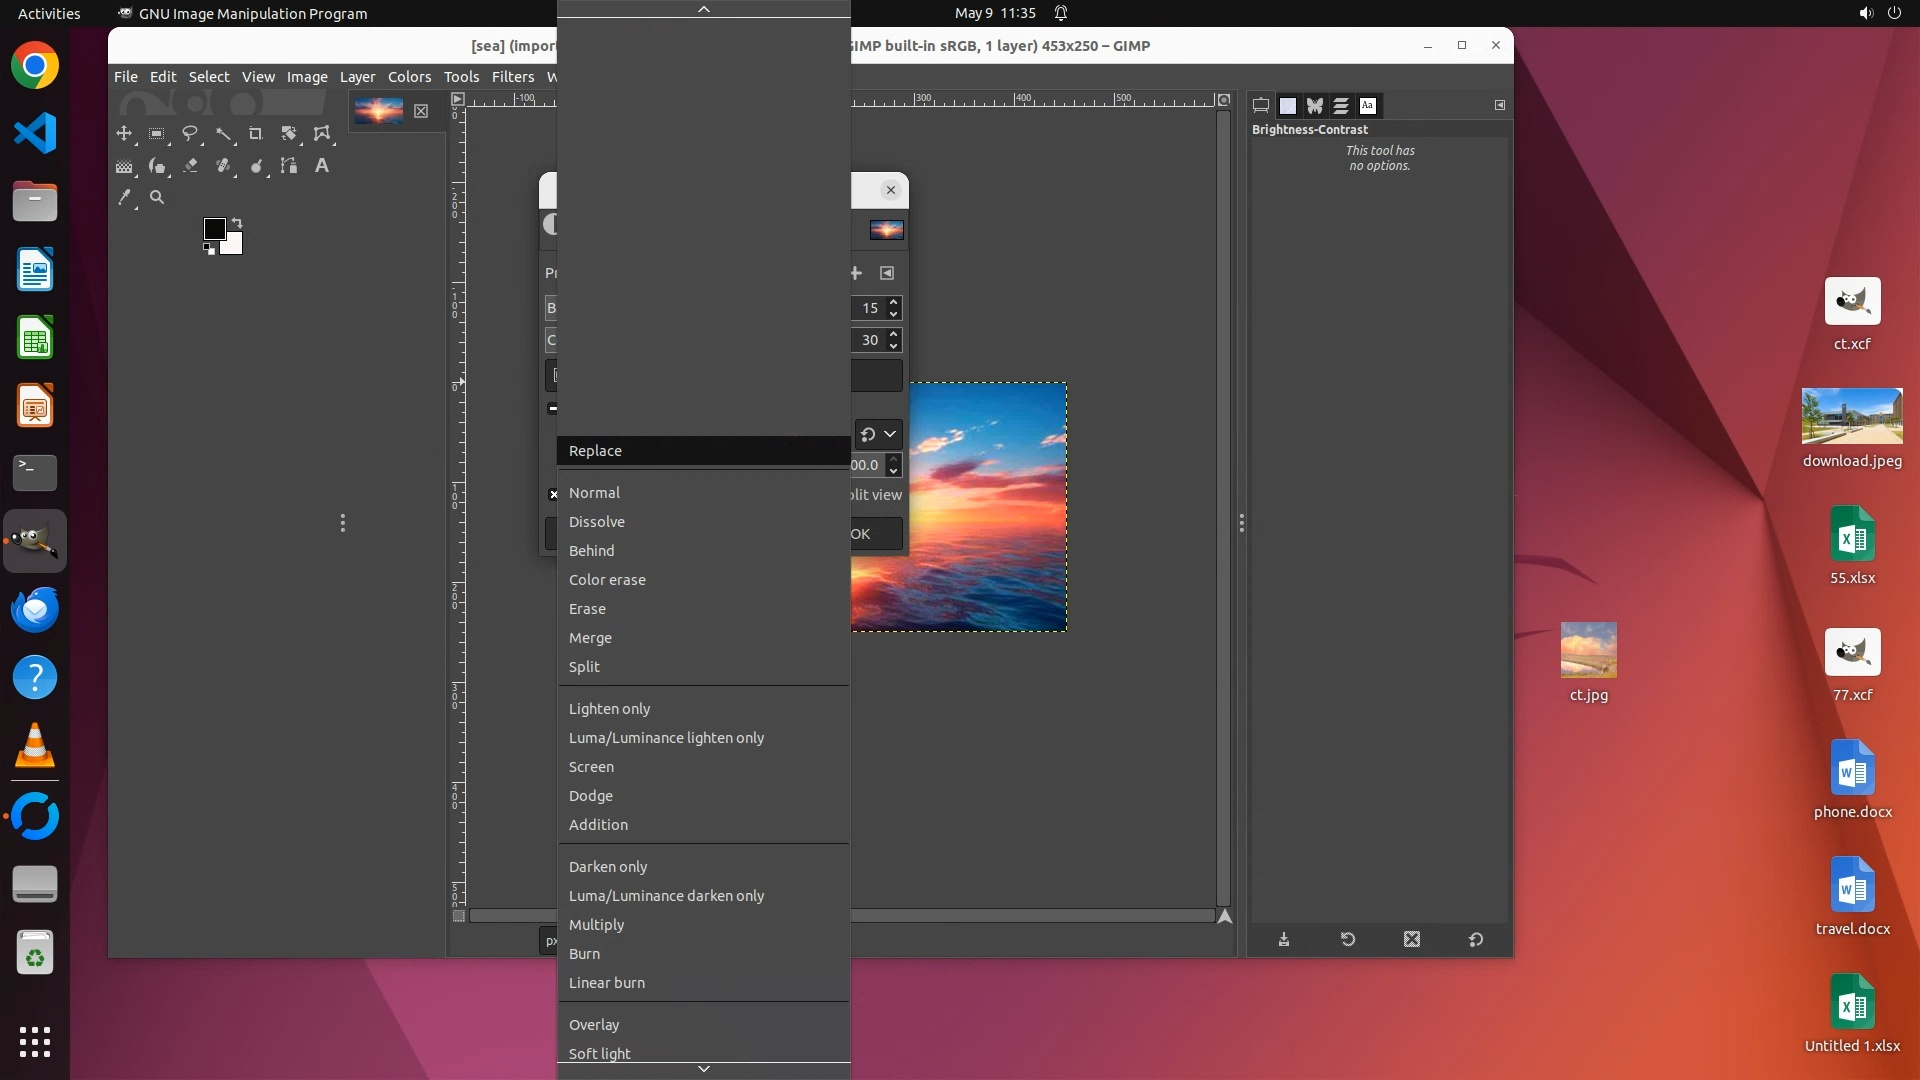Viewport: 1920px width, 1080px height.
Task: Select the Fuzzy Select magic wand tool
Action: pos(223,133)
